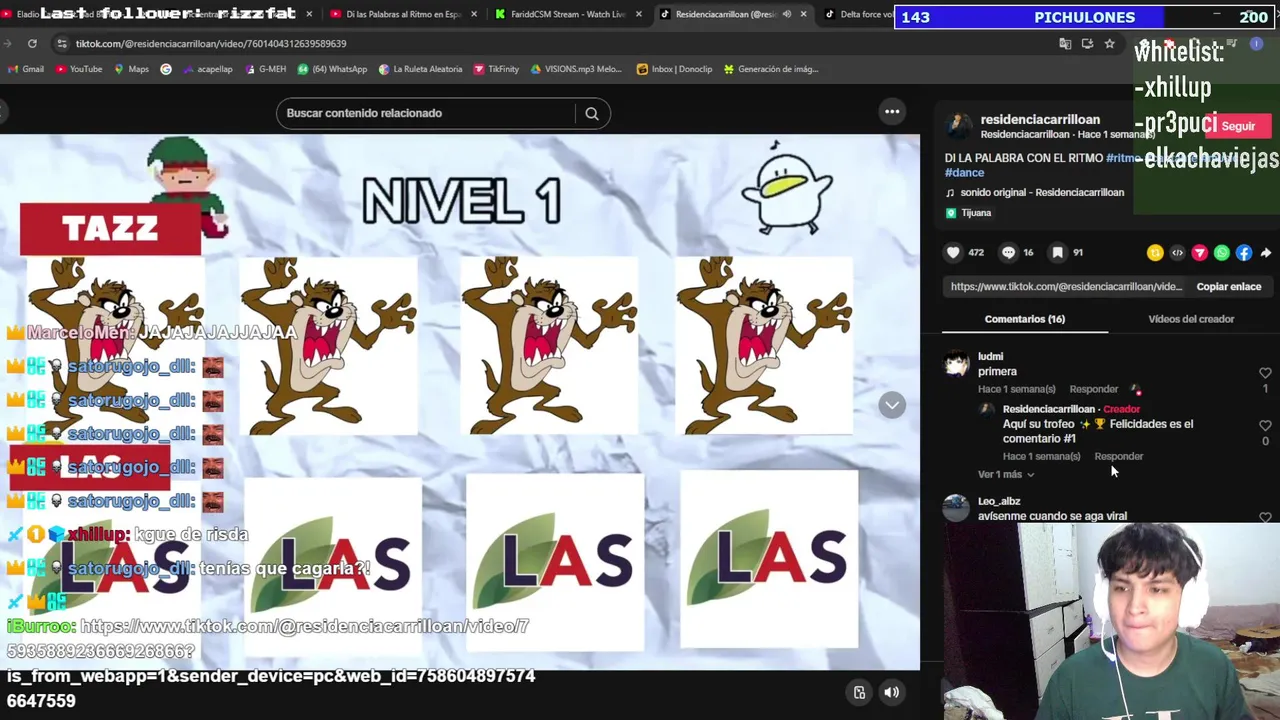Click the browser address bar URL
The image size is (1280, 720).
(211, 44)
